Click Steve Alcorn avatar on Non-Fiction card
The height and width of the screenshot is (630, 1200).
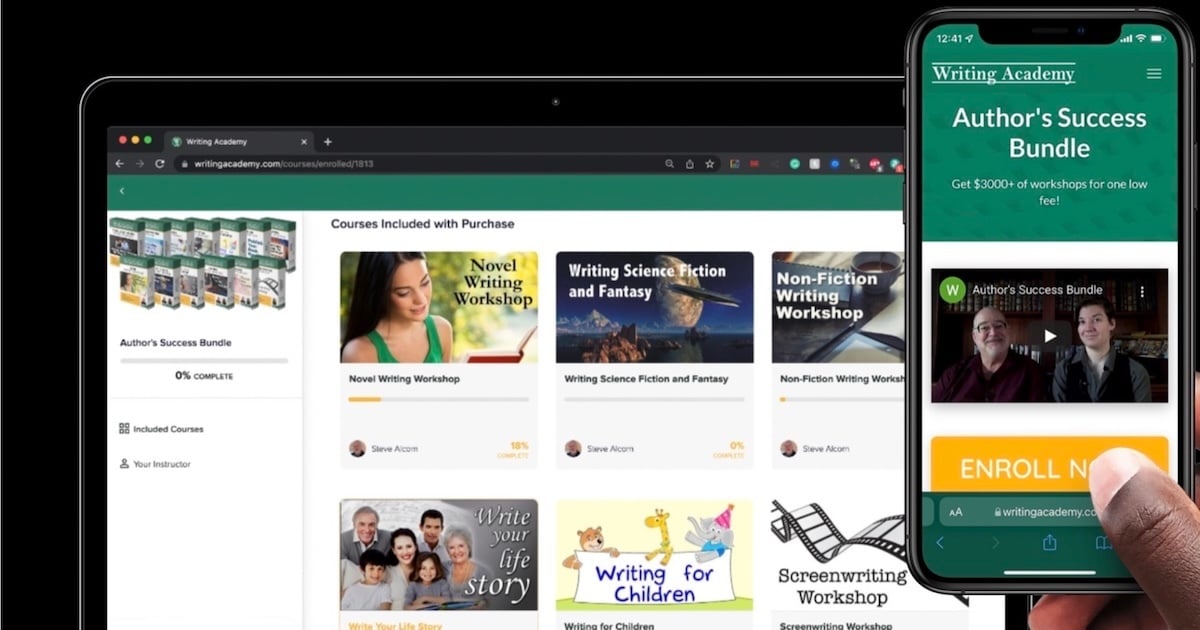789,448
